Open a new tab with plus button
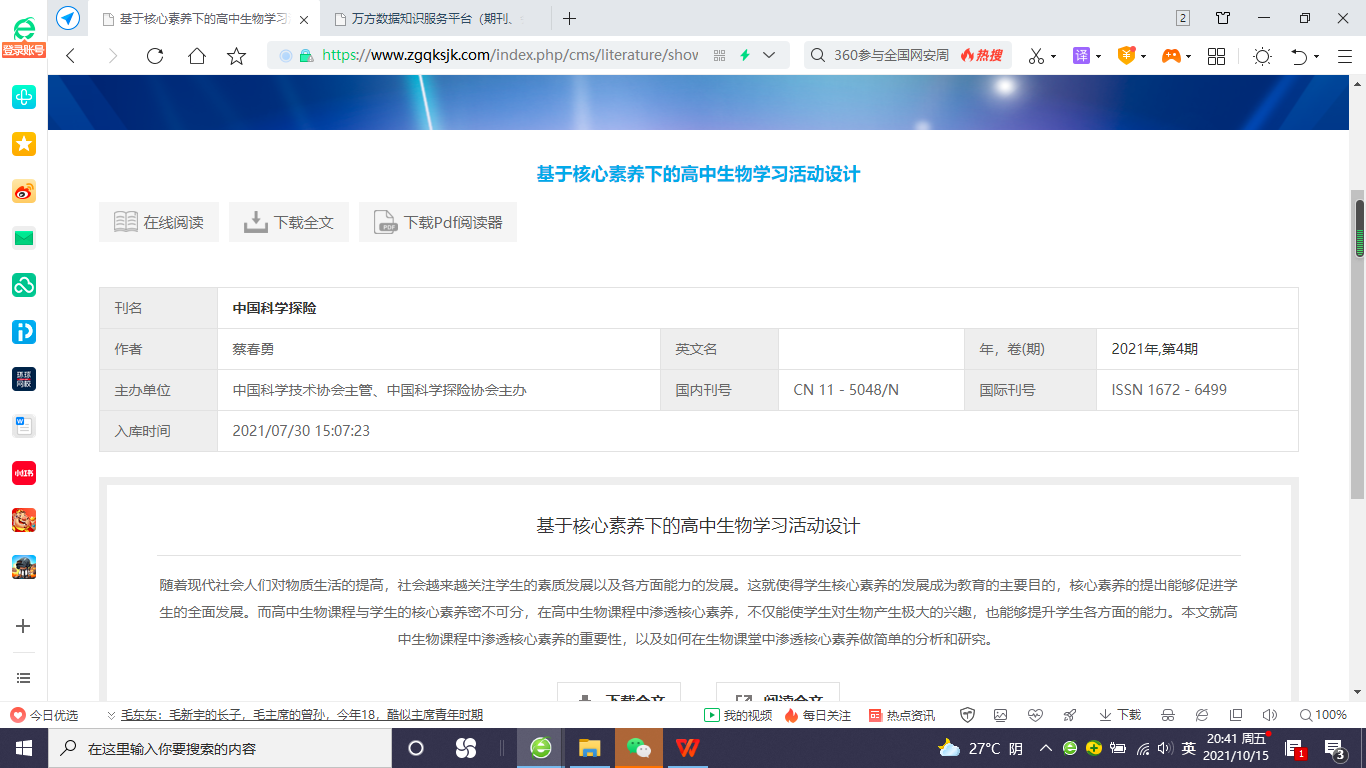Viewport: 1366px width, 768px height. click(x=569, y=18)
